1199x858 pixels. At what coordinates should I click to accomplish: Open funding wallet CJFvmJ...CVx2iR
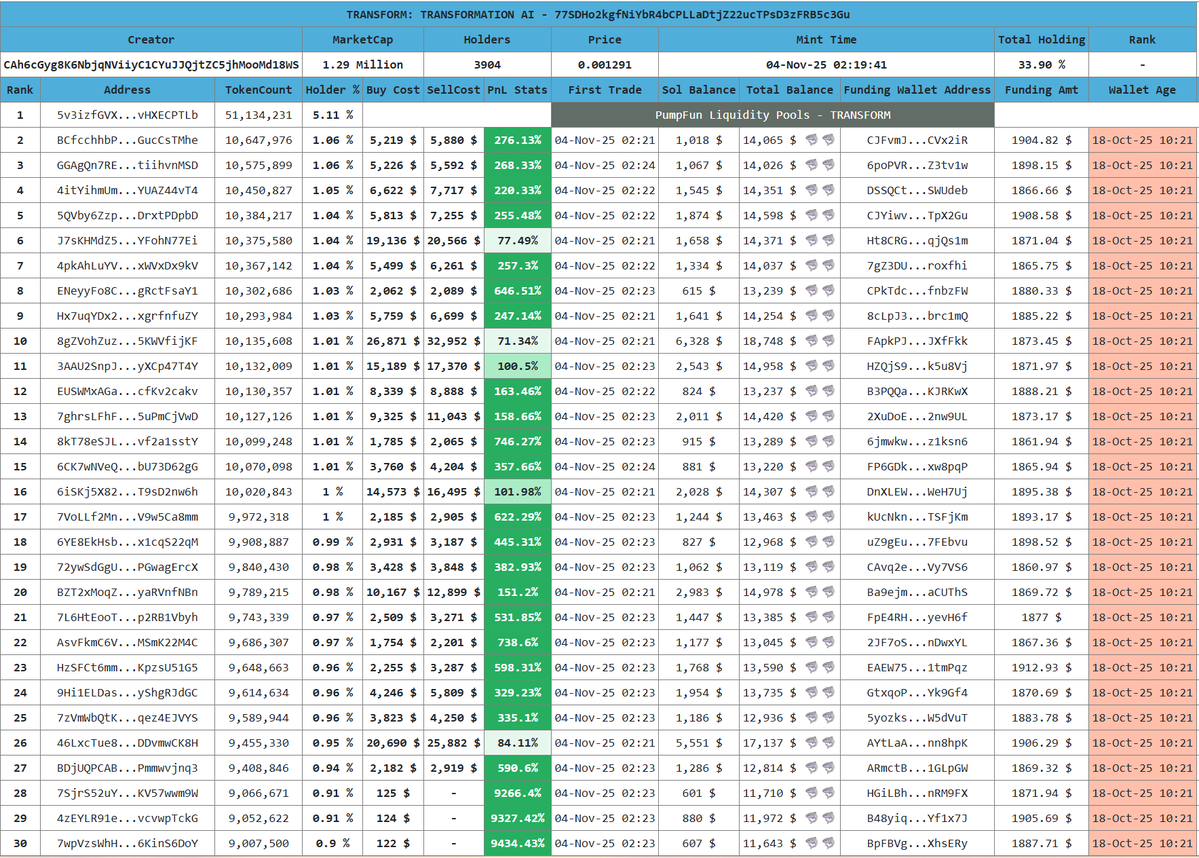tap(917, 140)
